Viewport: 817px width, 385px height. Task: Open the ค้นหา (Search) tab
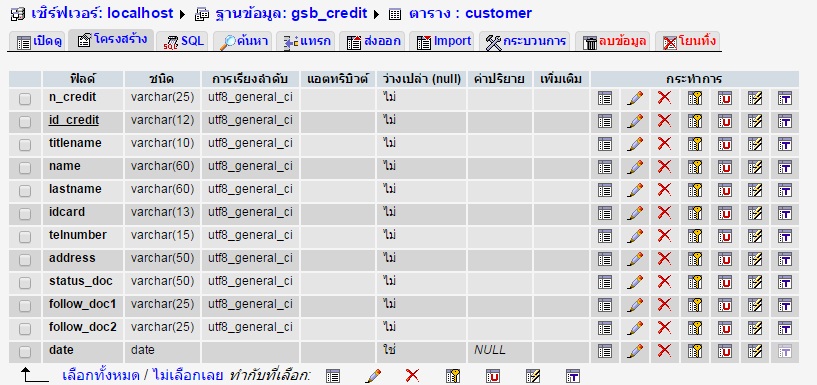click(243, 41)
